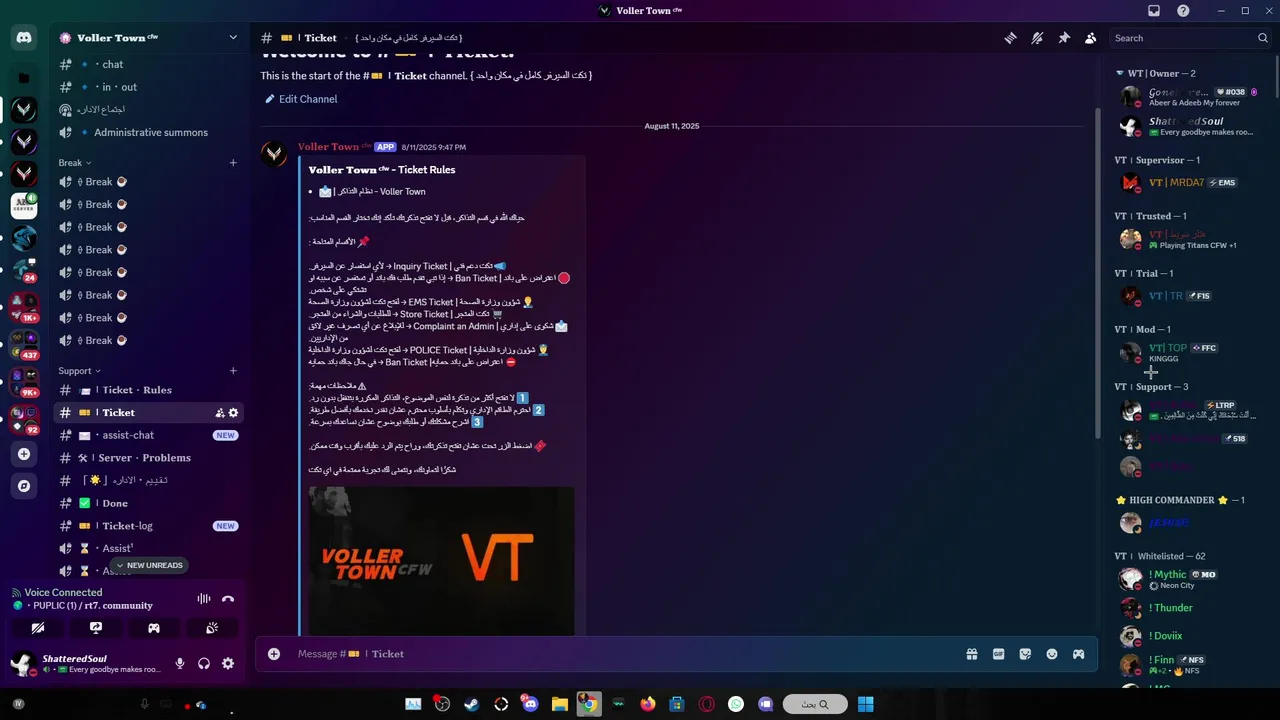Open the soundboard button

pos(212,628)
